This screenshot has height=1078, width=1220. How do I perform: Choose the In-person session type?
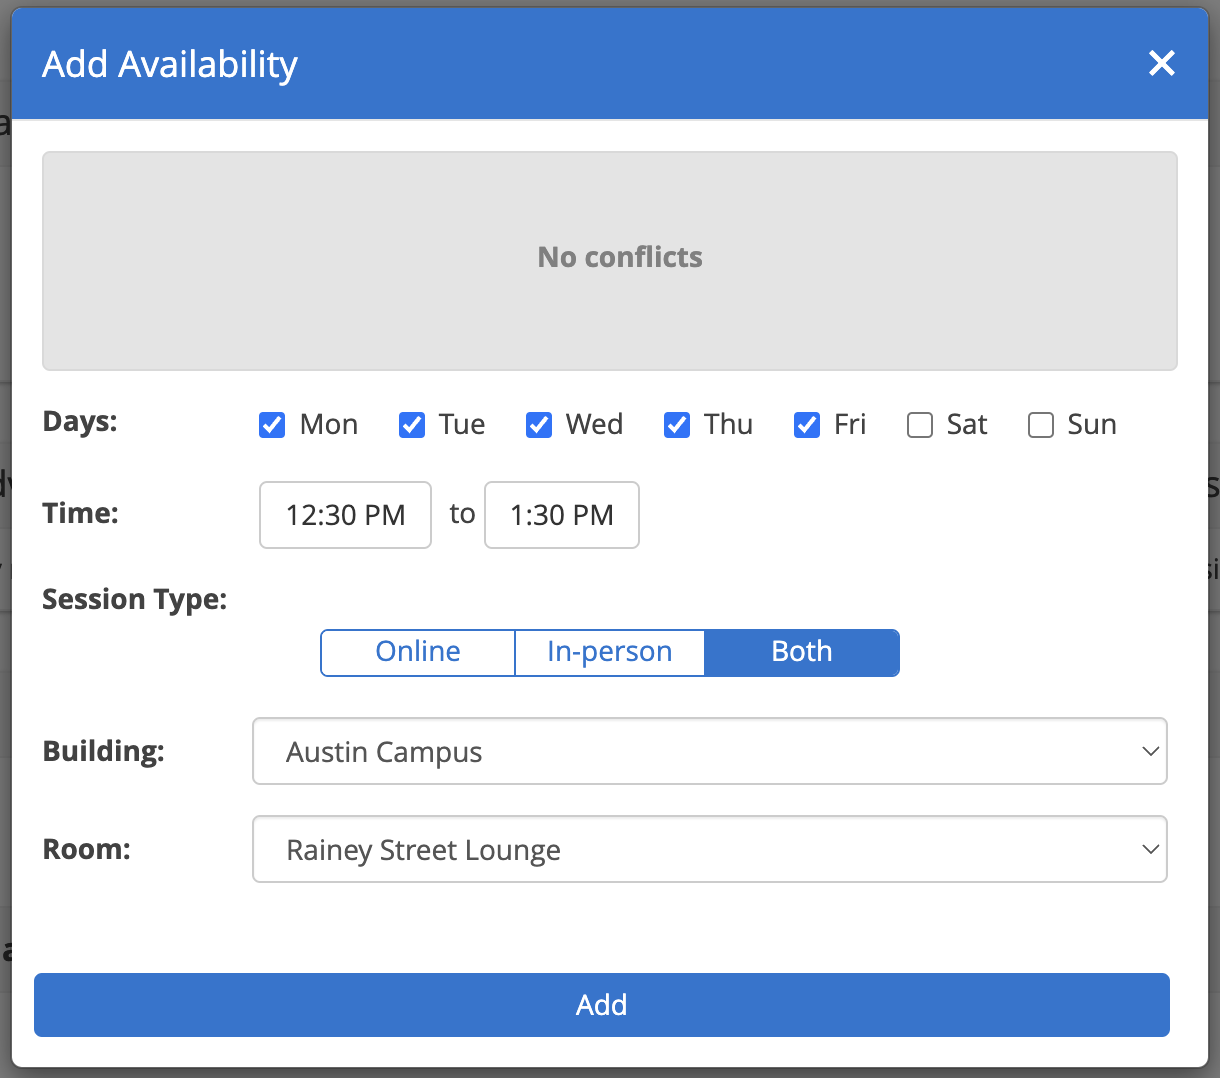pos(610,652)
